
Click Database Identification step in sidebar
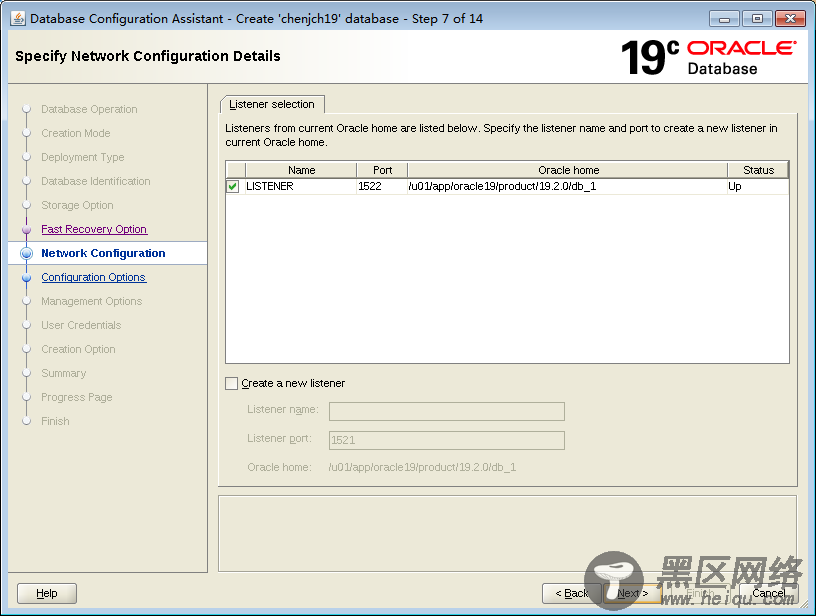tap(96, 181)
